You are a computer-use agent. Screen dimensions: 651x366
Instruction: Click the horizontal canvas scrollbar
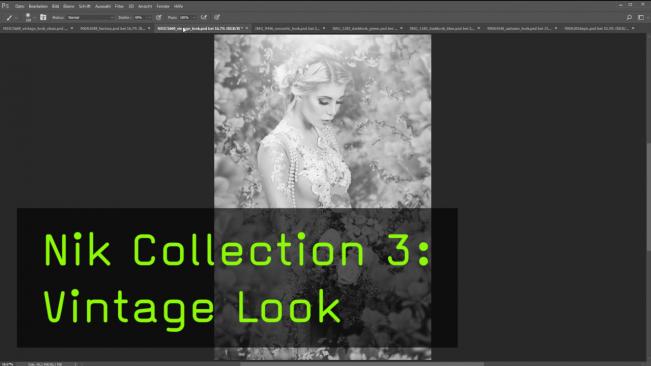[x=361, y=364]
